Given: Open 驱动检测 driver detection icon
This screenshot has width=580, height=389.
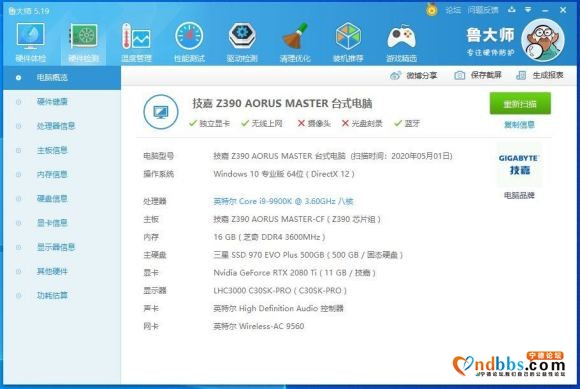Looking at the screenshot, I should point(242,42).
